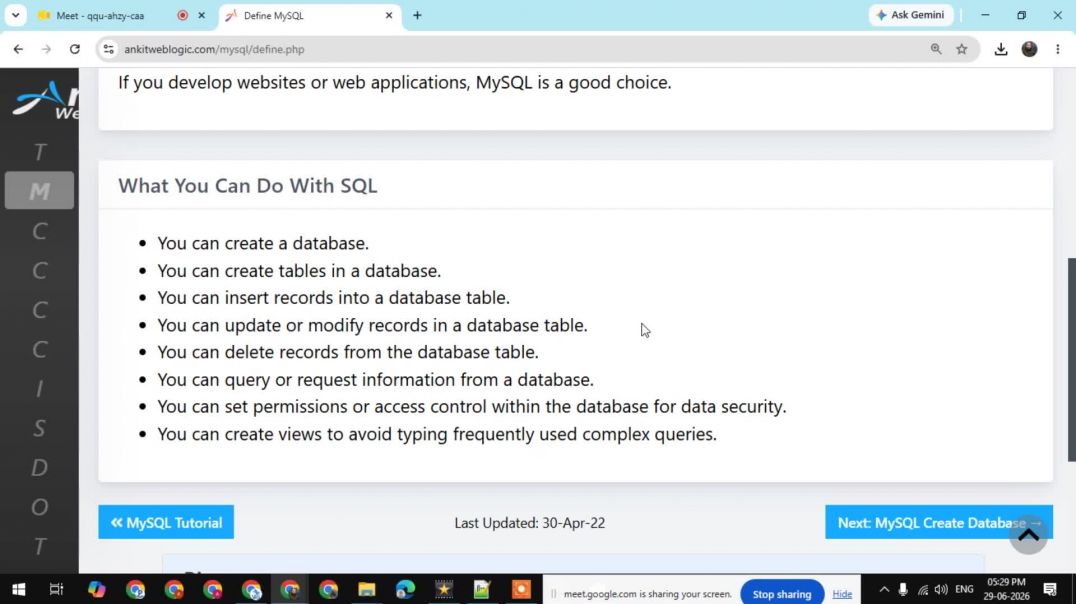Open File Explorer from the taskbar
Screen dimensions: 1076x604
pyautogui.click(x=366, y=590)
